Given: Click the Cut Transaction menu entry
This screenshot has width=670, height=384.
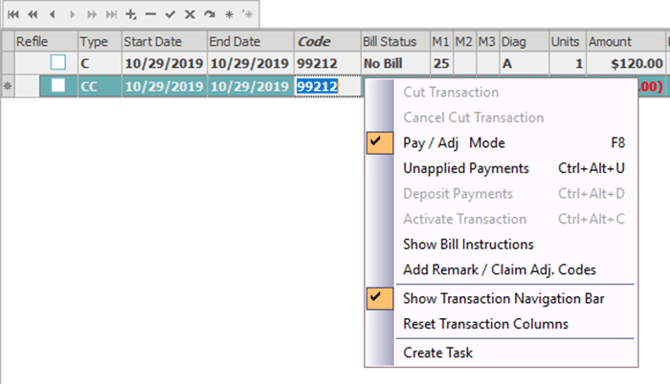Looking at the screenshot, I should tap(501, 92).
